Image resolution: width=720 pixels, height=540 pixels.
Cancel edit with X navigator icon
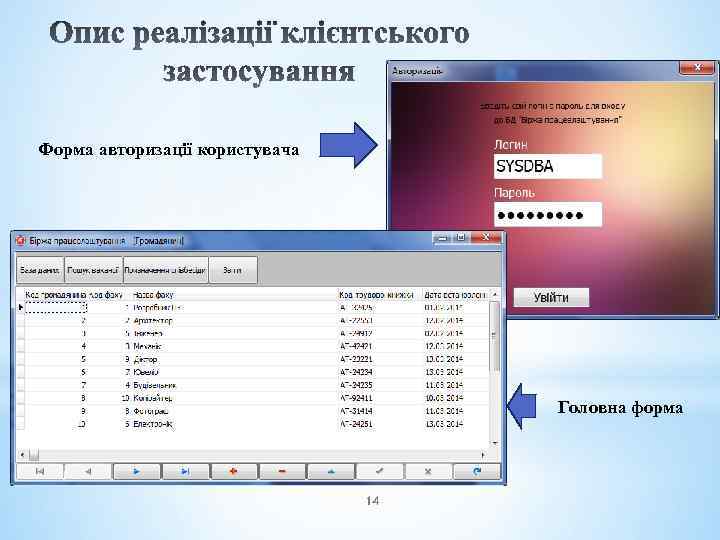tap(428, 471)
